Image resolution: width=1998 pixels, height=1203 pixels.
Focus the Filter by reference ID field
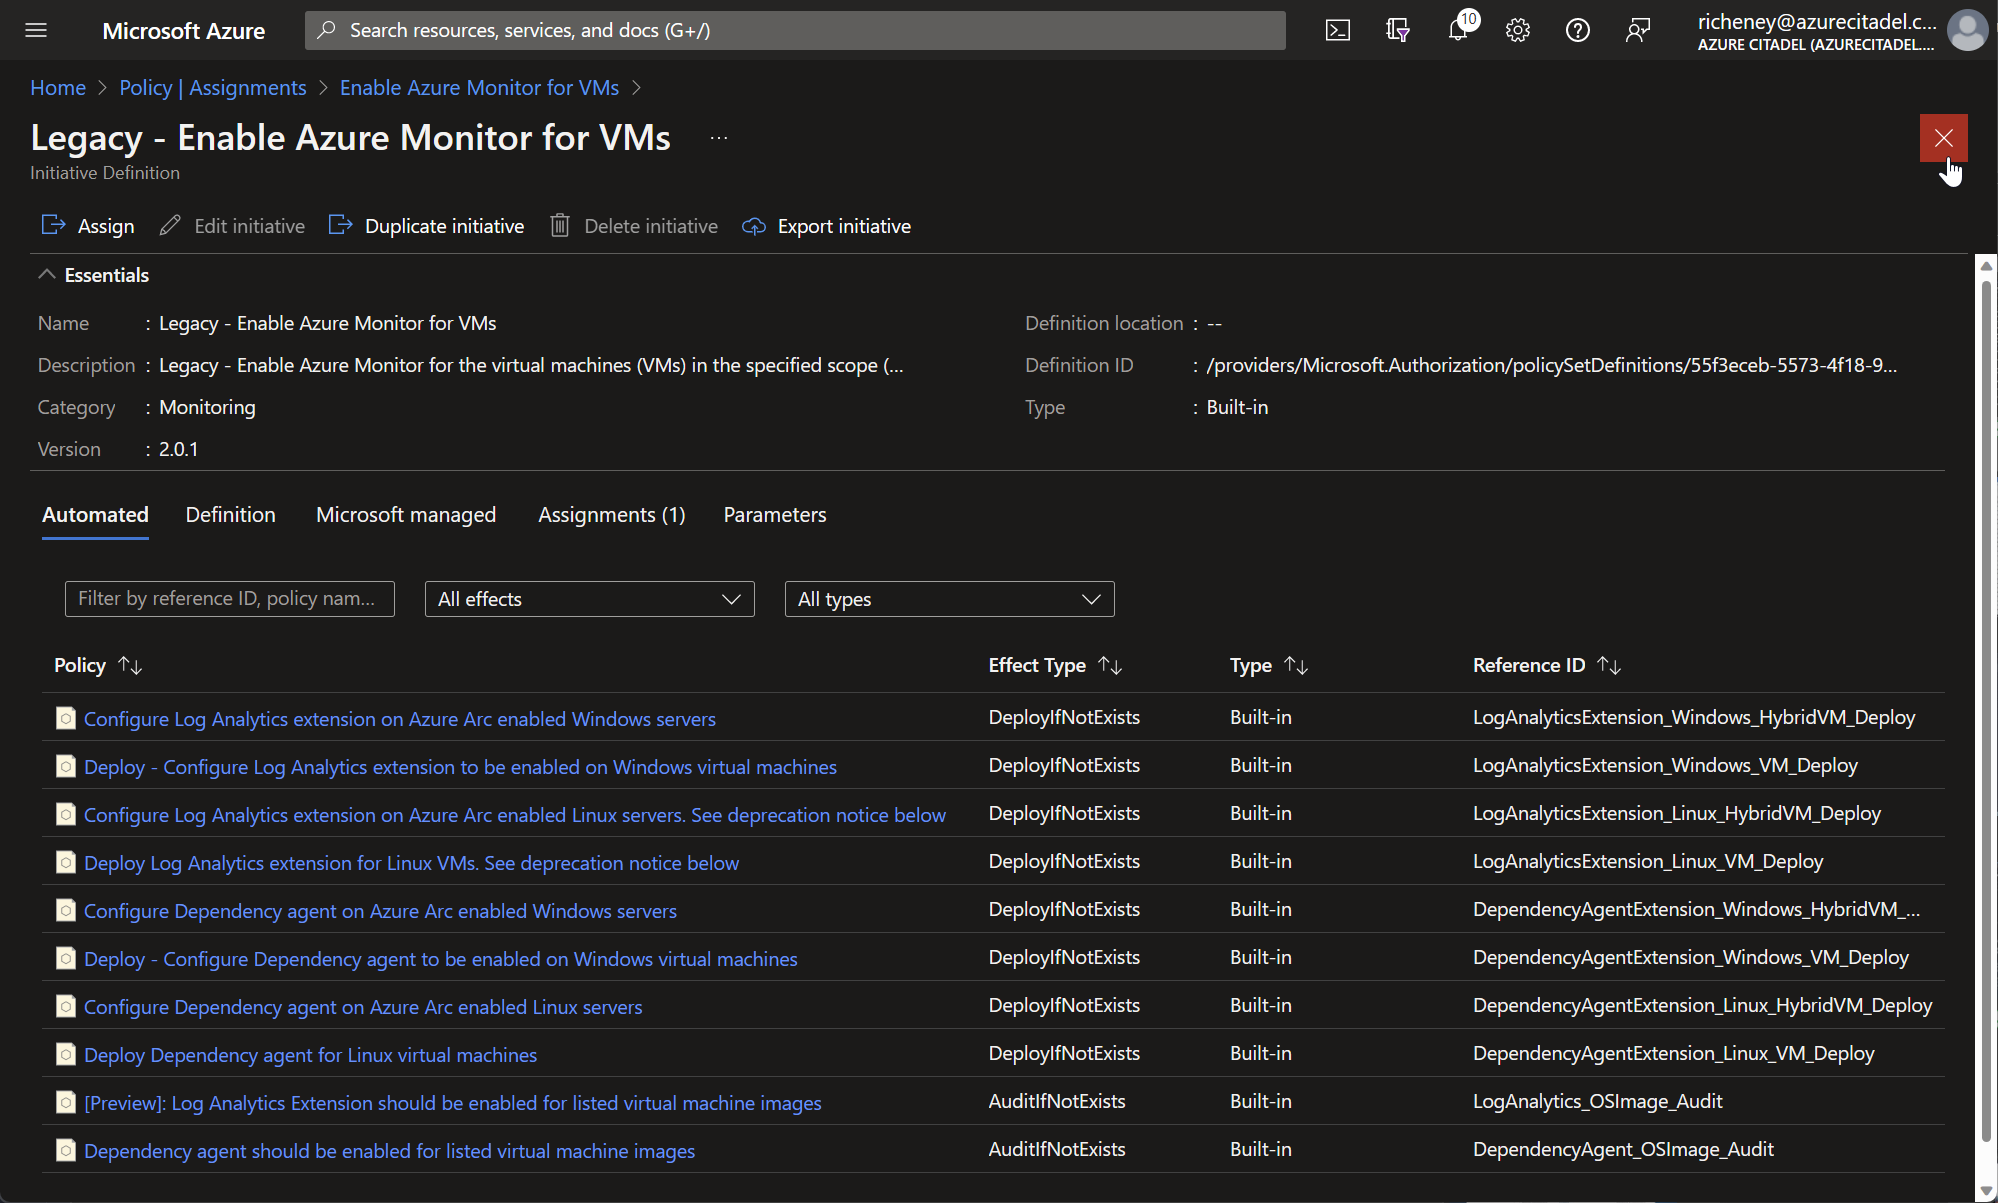[x=230, y=599]
